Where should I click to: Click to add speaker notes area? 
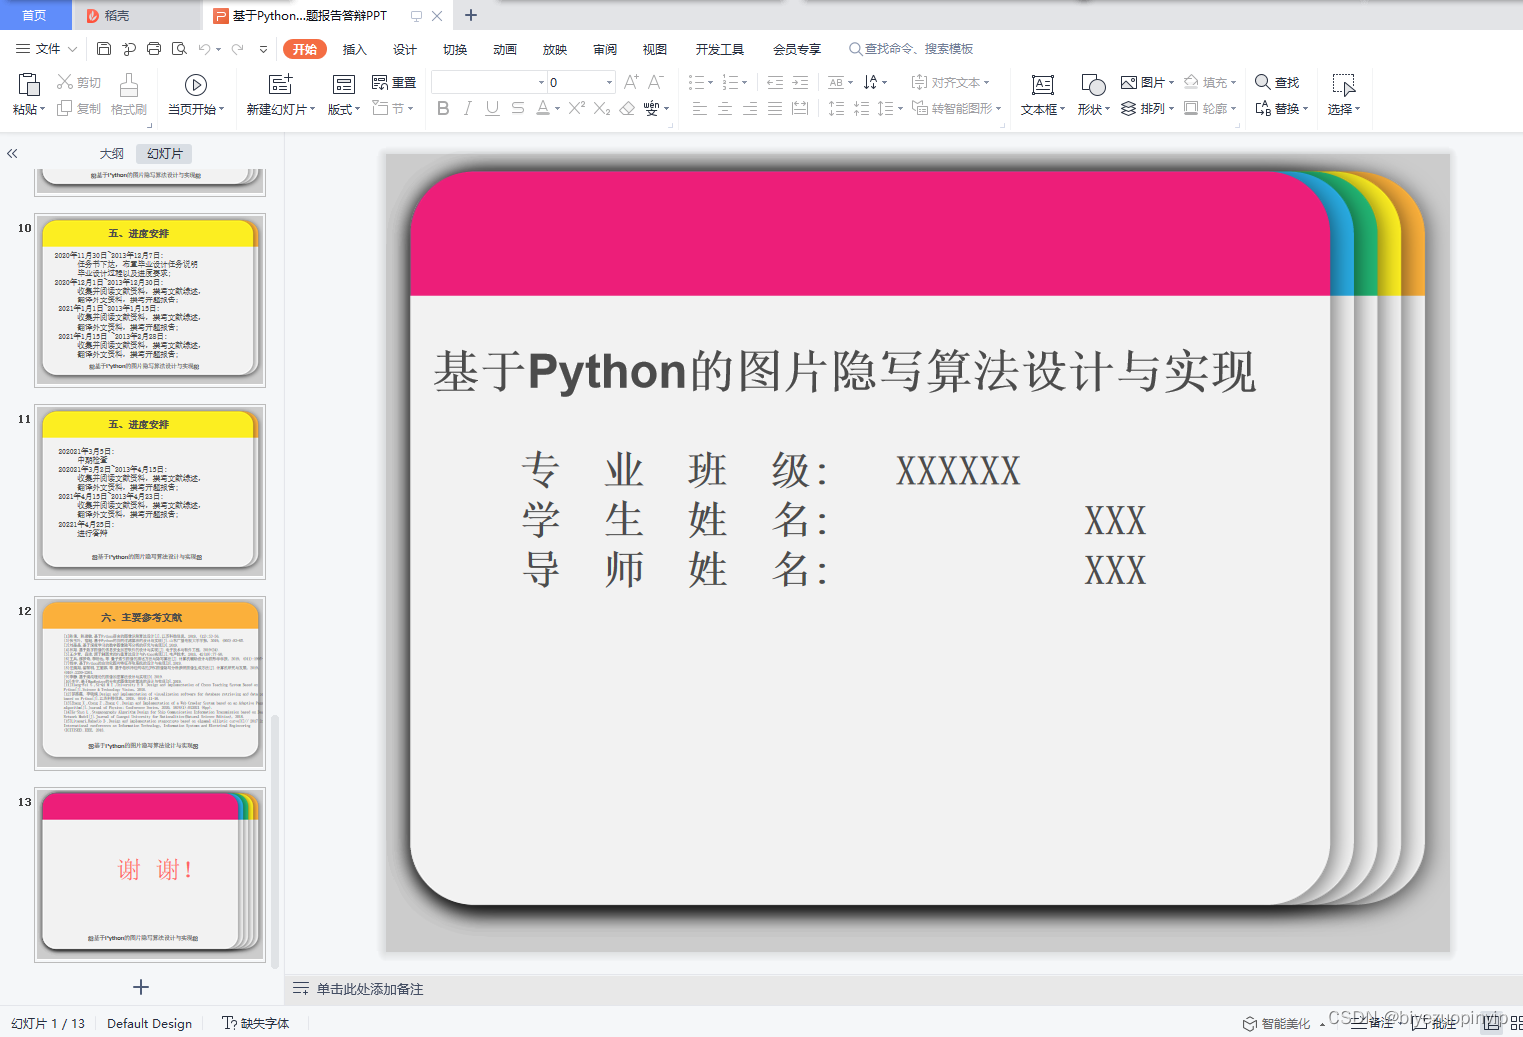pyautogui.click(x=370, y=989)
